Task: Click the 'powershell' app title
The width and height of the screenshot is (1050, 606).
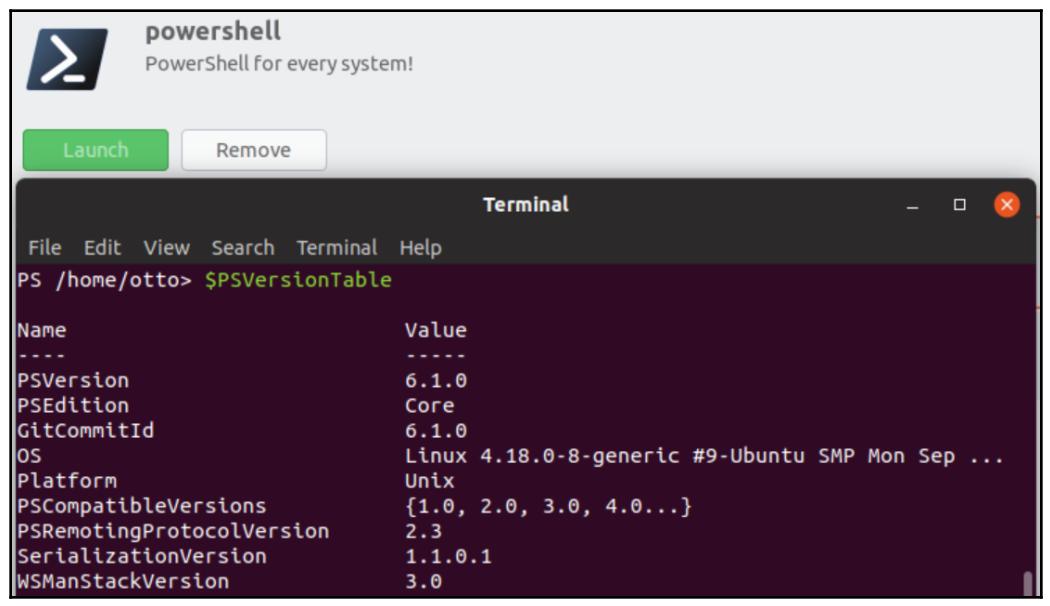Action: (x=213, y=31)
